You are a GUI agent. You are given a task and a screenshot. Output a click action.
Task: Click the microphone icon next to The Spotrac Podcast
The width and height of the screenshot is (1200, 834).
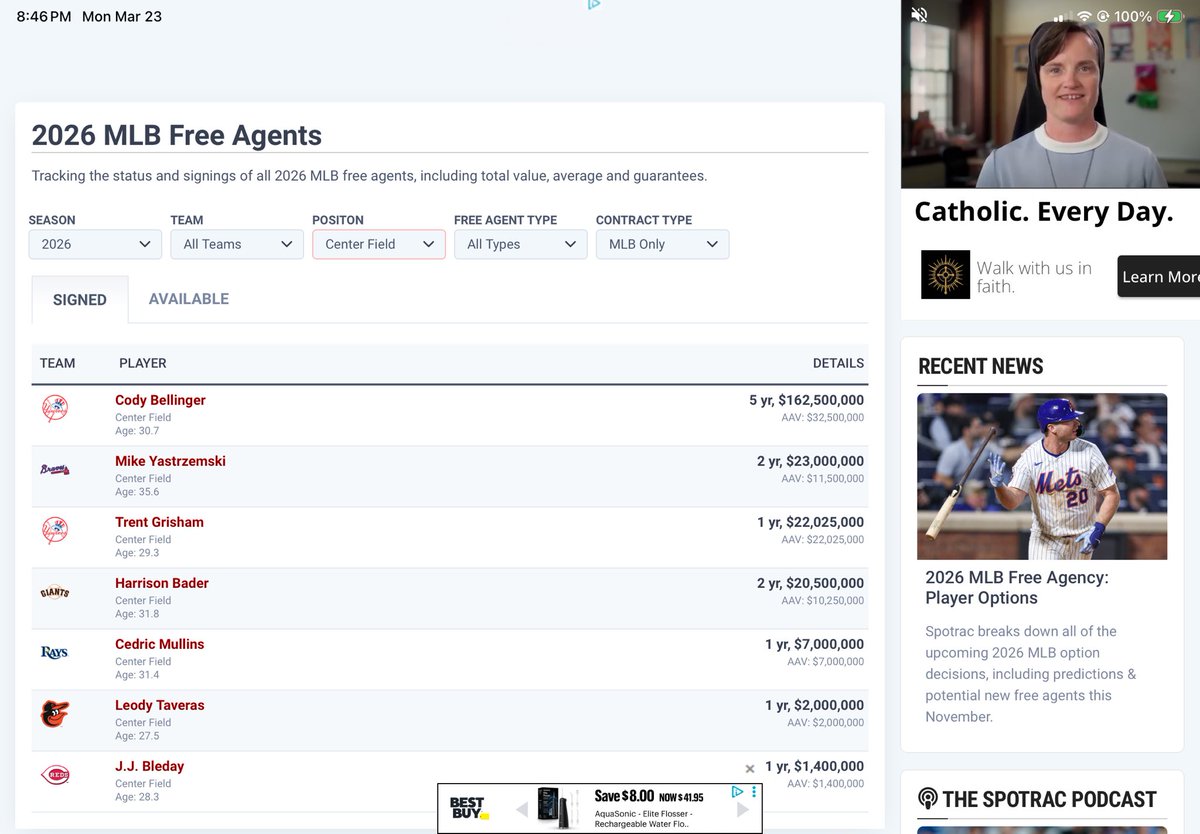pyautogui.click(x=928, y=798)
